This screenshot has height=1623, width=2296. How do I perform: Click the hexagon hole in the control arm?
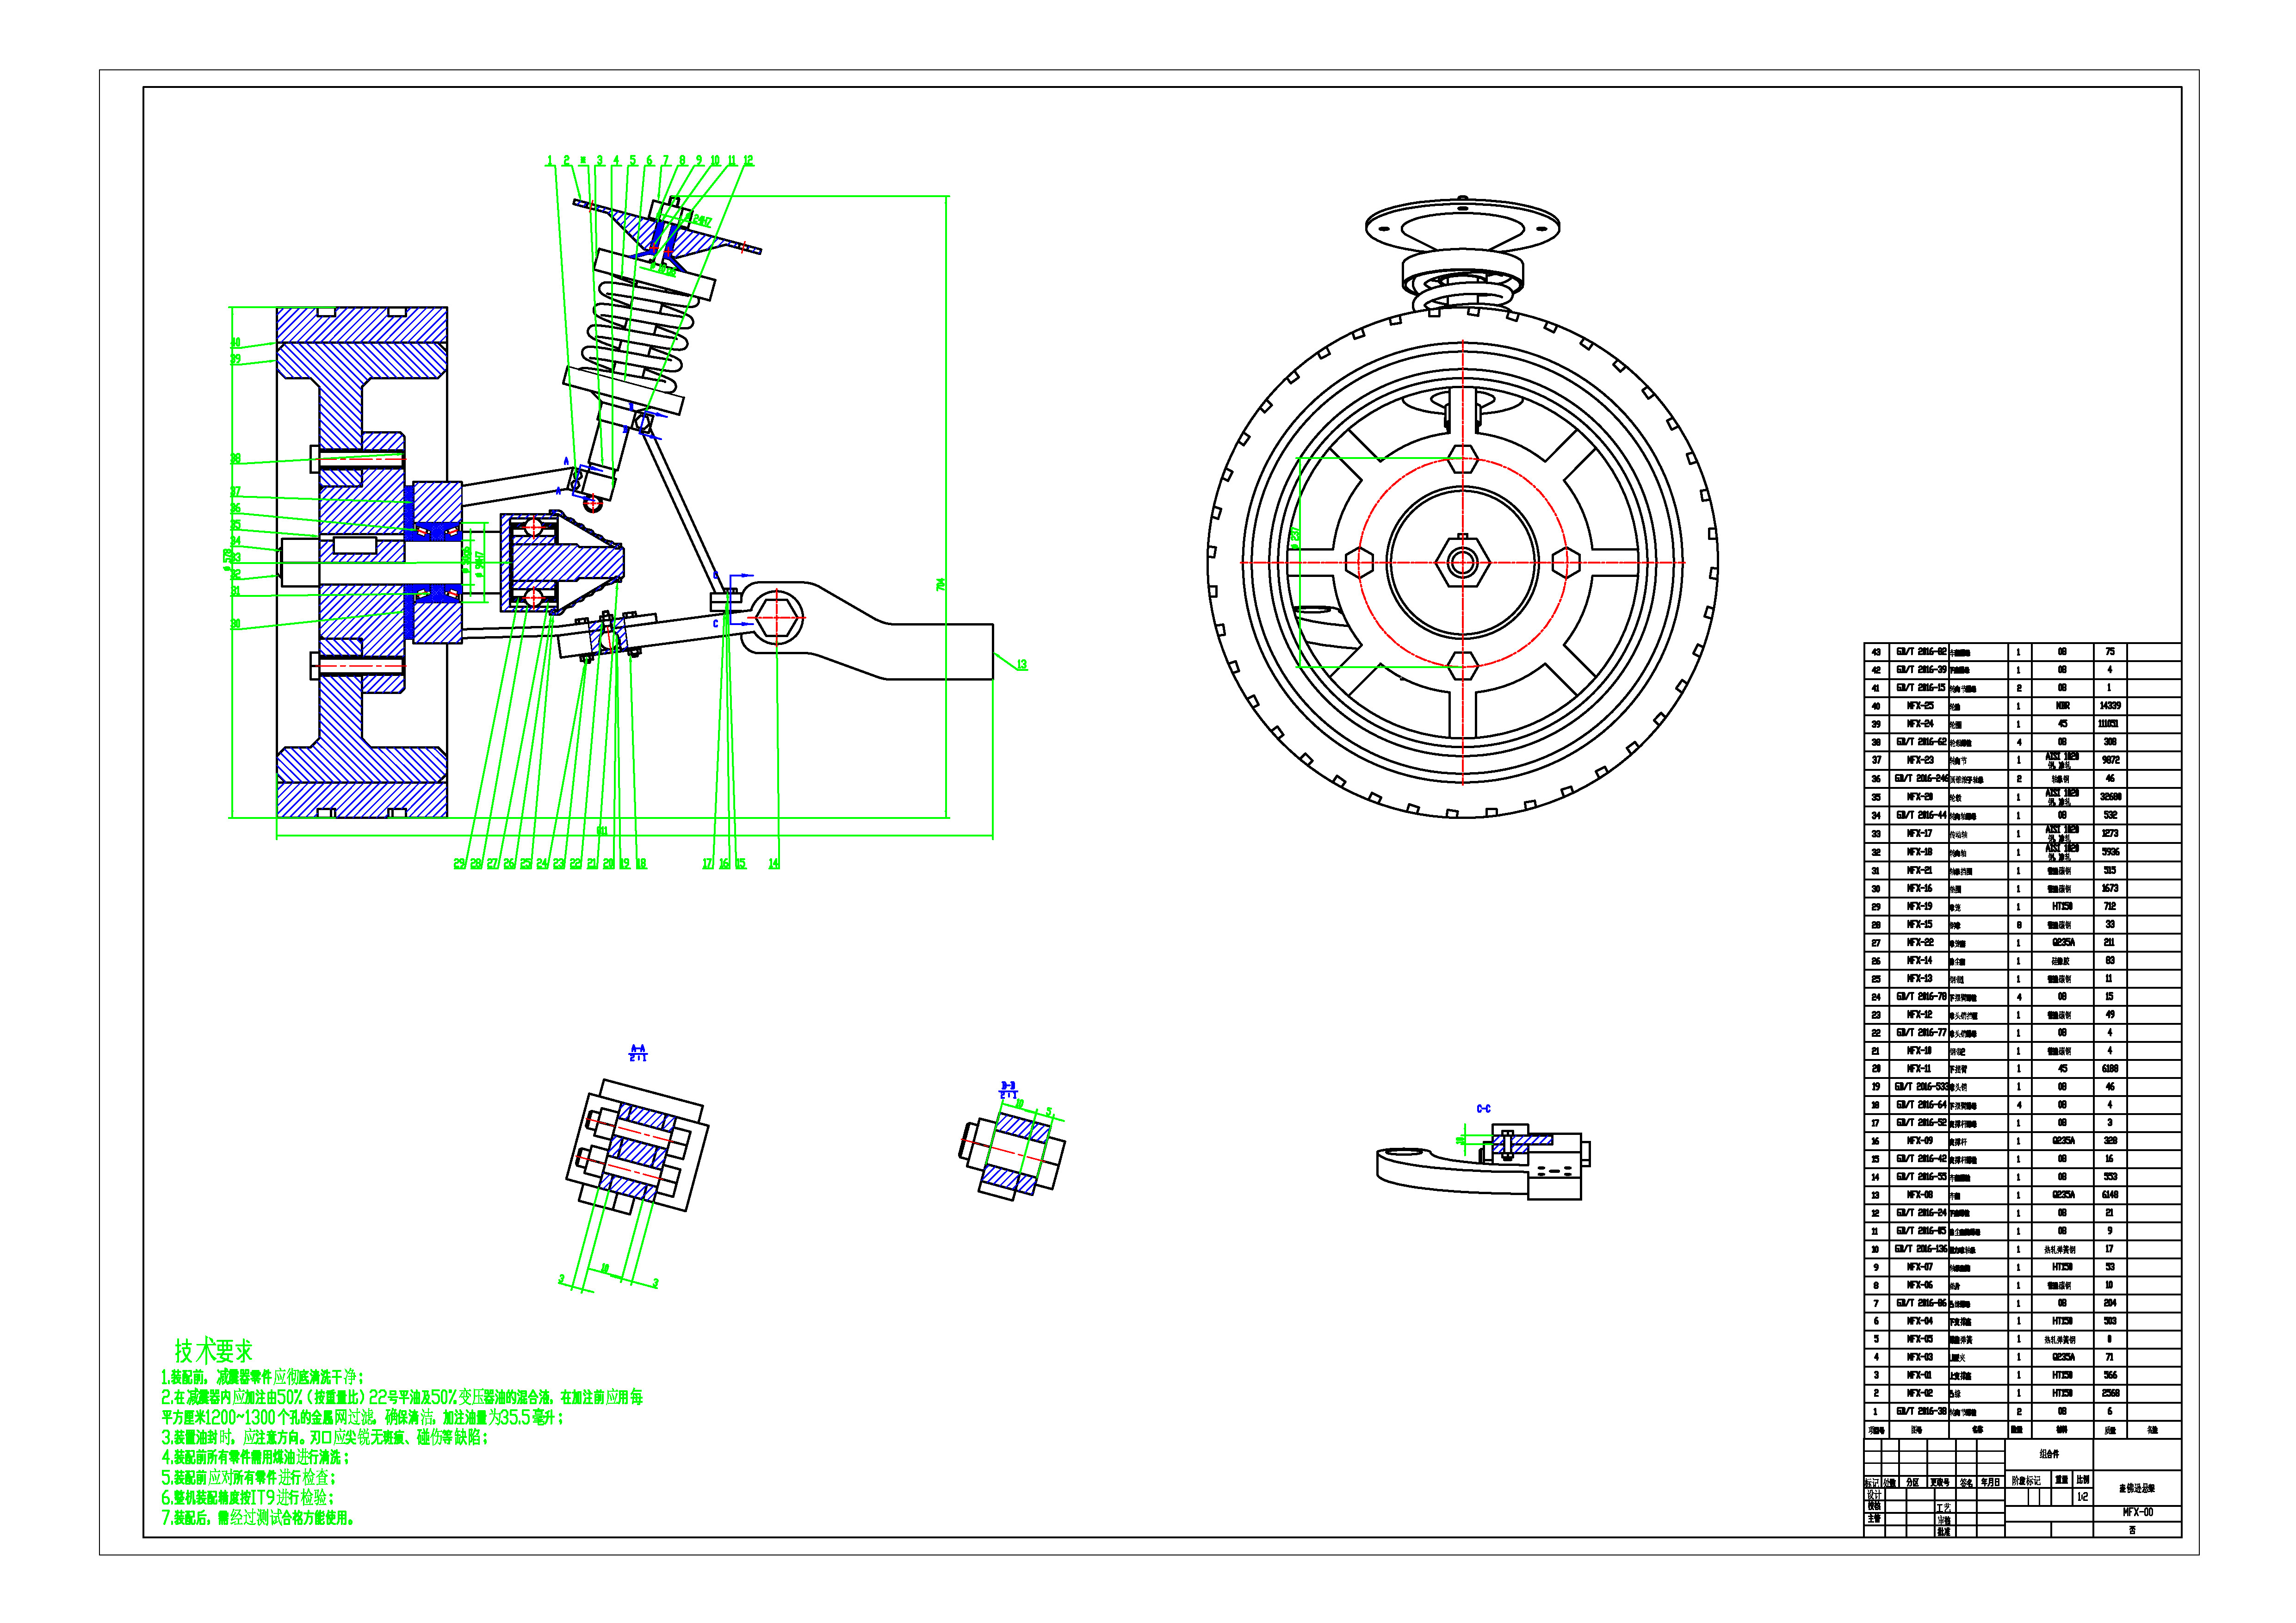[777, 618]
